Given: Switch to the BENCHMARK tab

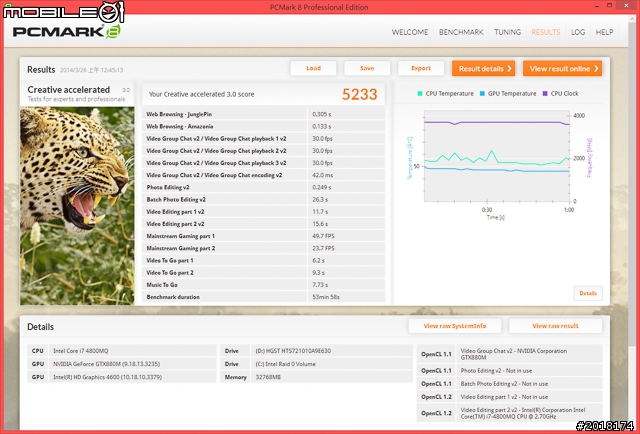Looking at the screenshot, I should pos(461,32).
